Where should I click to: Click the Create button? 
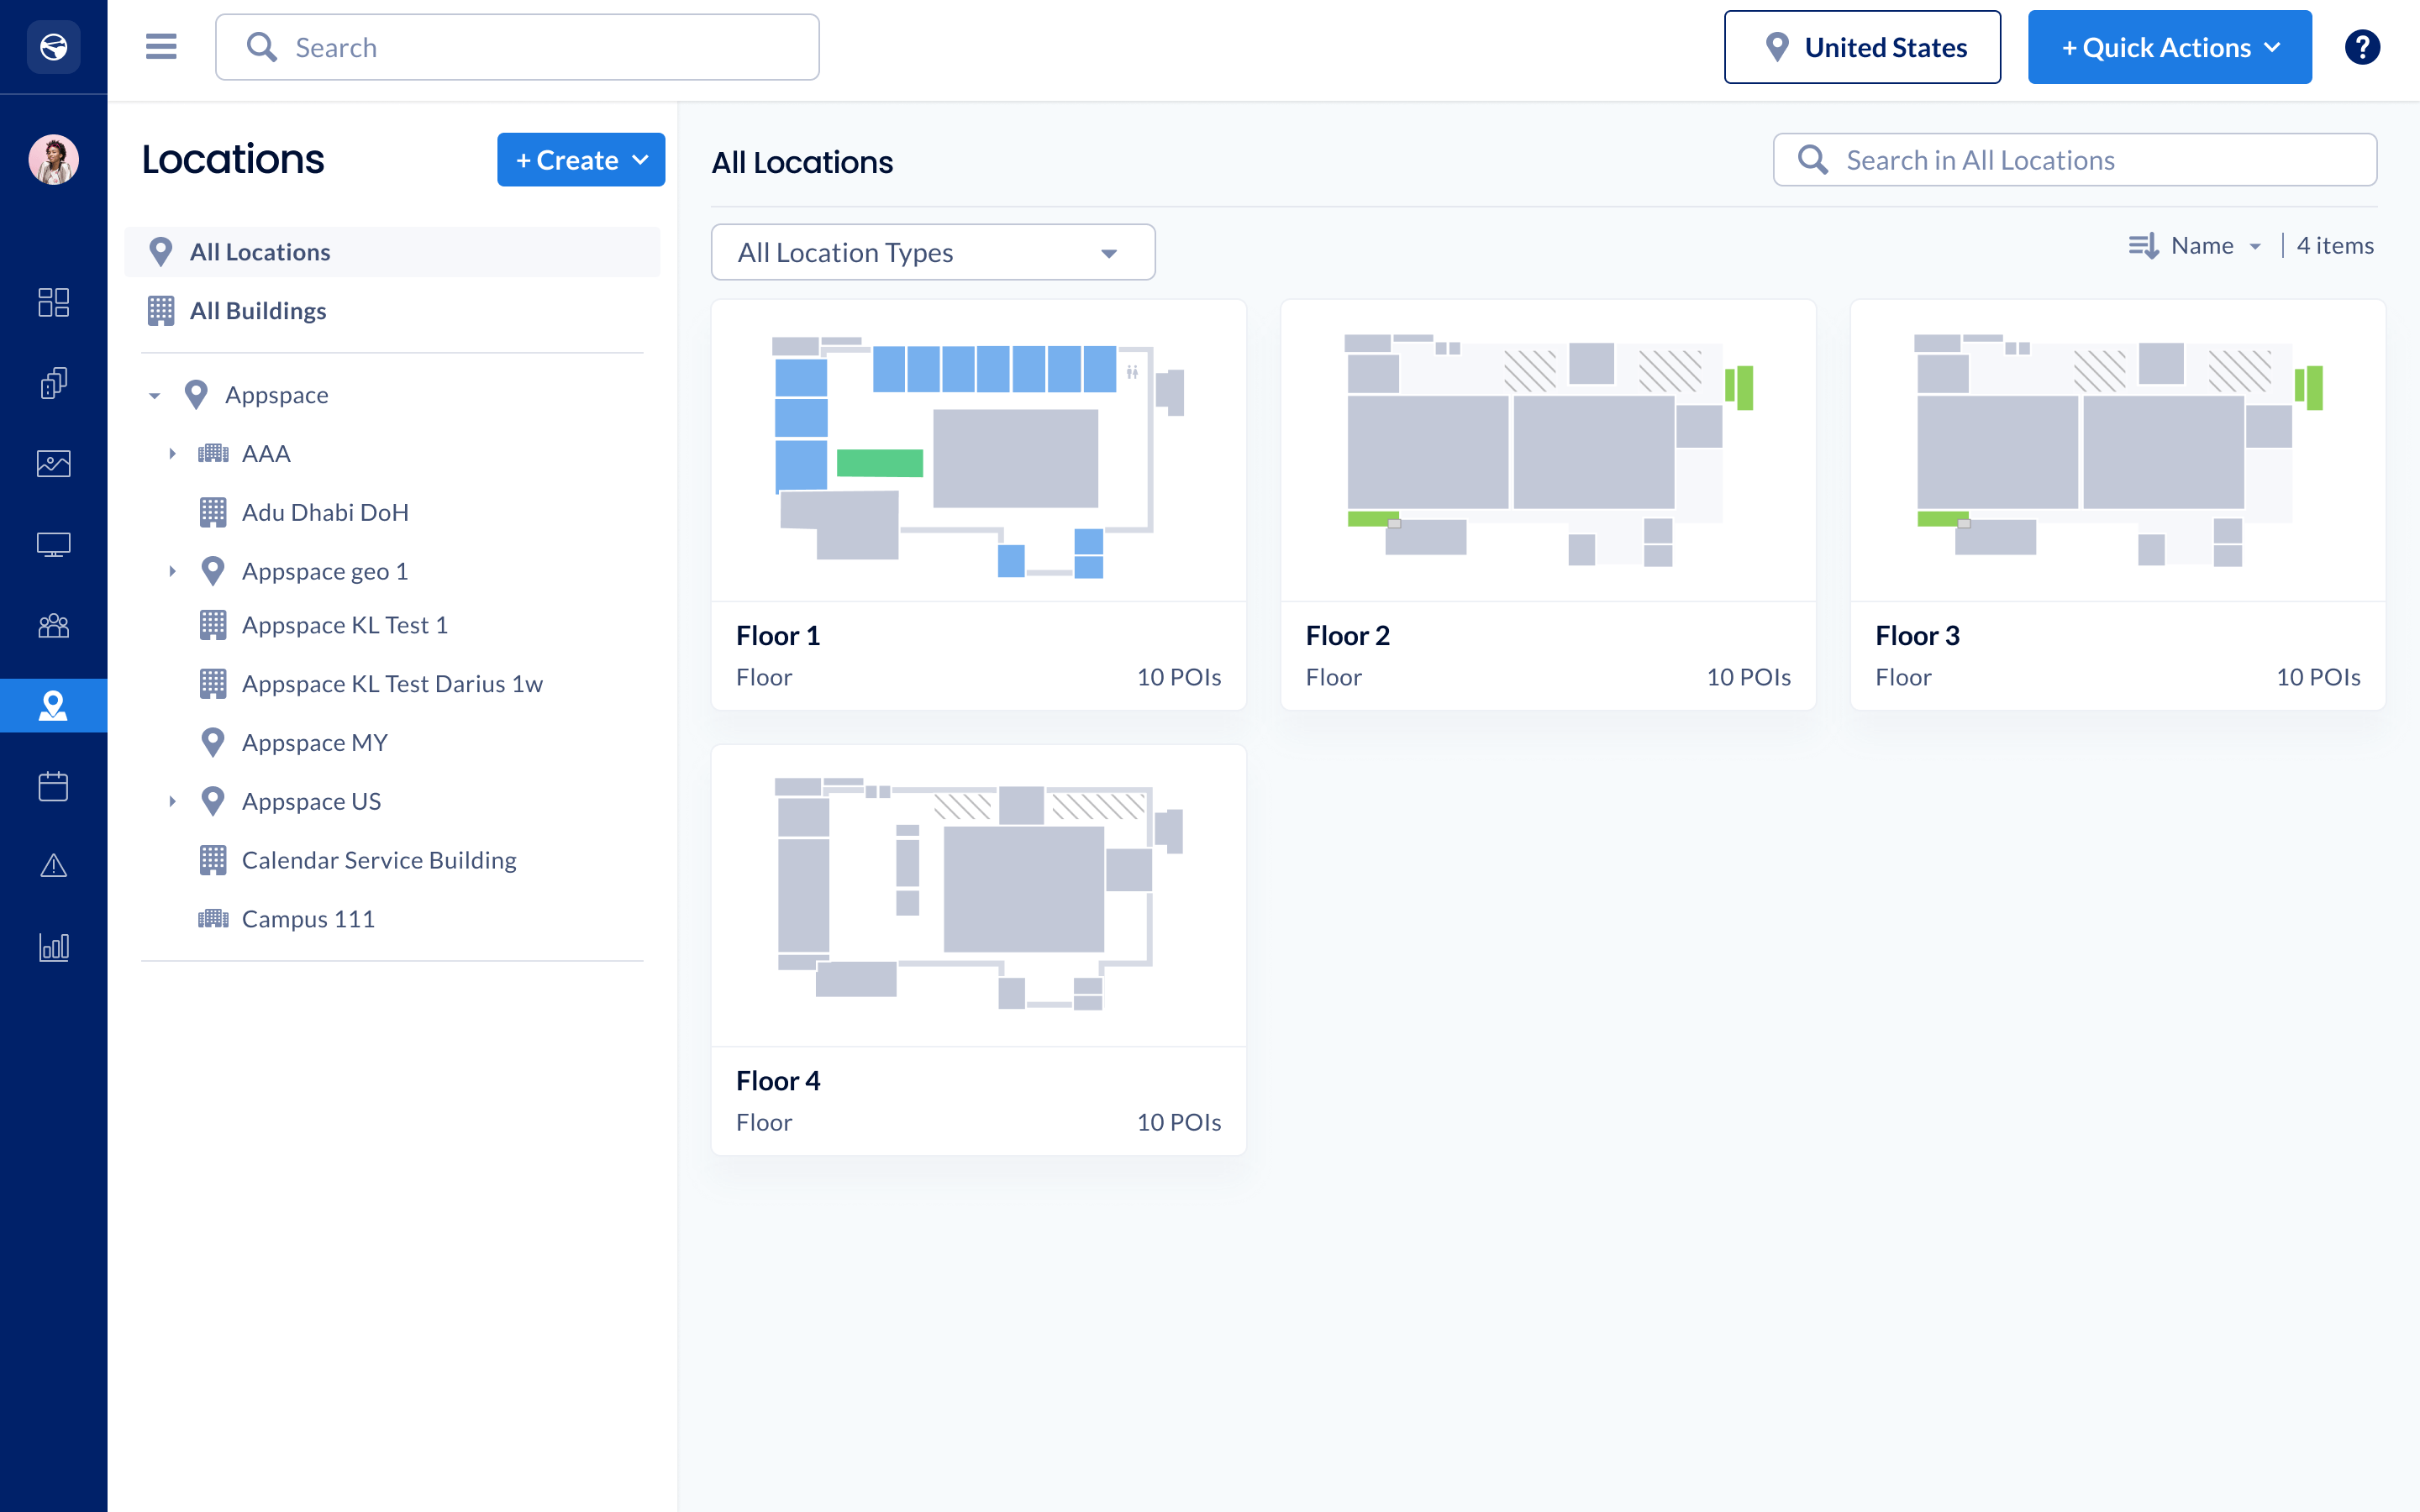tap(580, 160)
